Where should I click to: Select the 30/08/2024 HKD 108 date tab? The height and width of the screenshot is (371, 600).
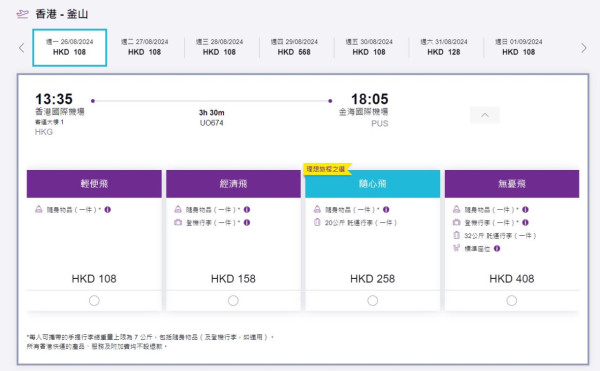pyautogui.click(x=369, y=47)
